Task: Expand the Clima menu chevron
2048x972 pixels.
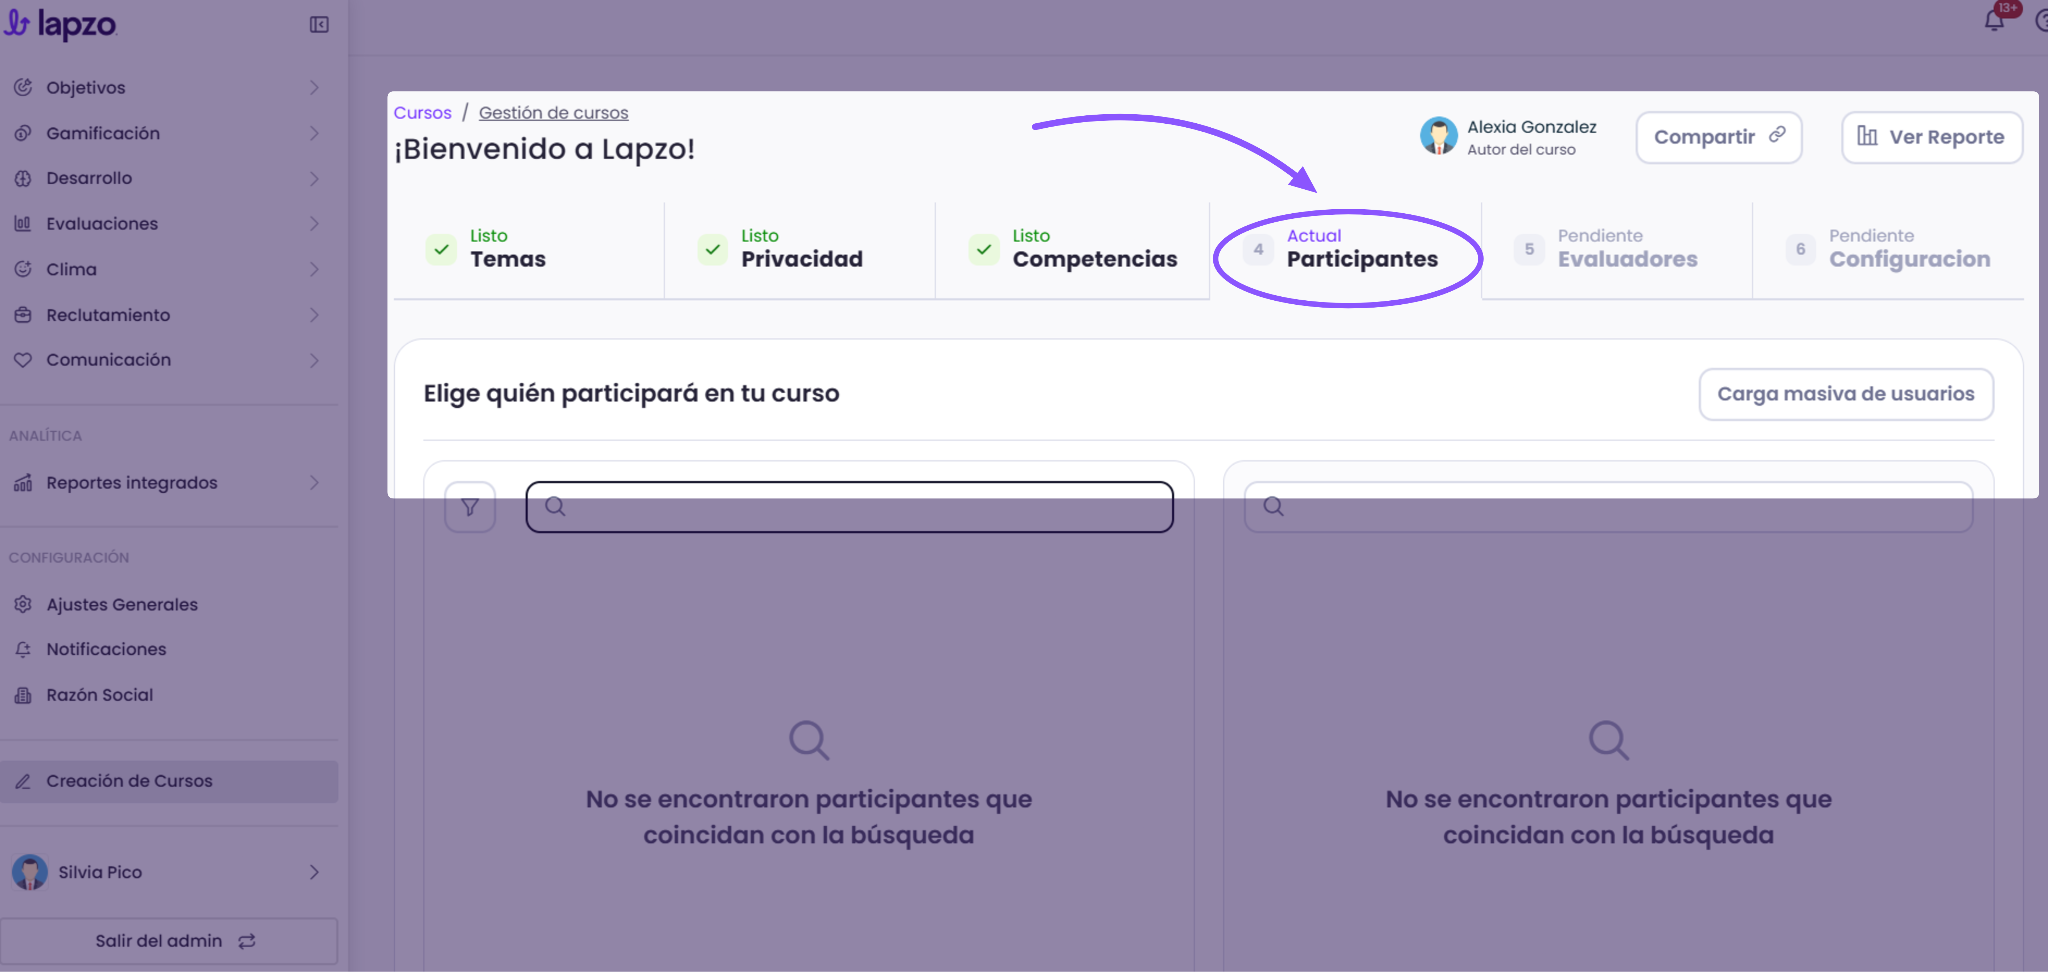Action: (x=314, y=269)
